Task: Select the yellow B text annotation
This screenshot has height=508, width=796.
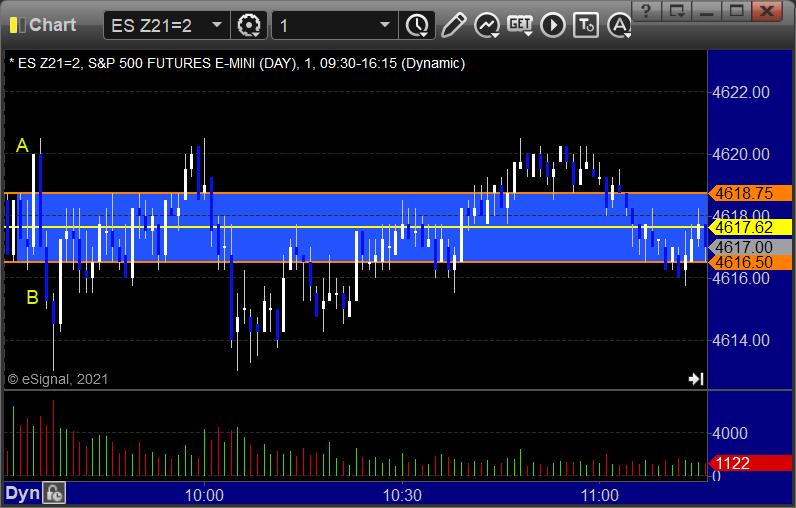Action: click(32, 297)
